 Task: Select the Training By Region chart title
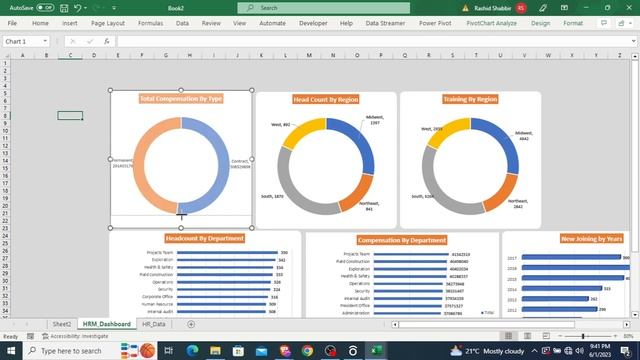point(470,99)
